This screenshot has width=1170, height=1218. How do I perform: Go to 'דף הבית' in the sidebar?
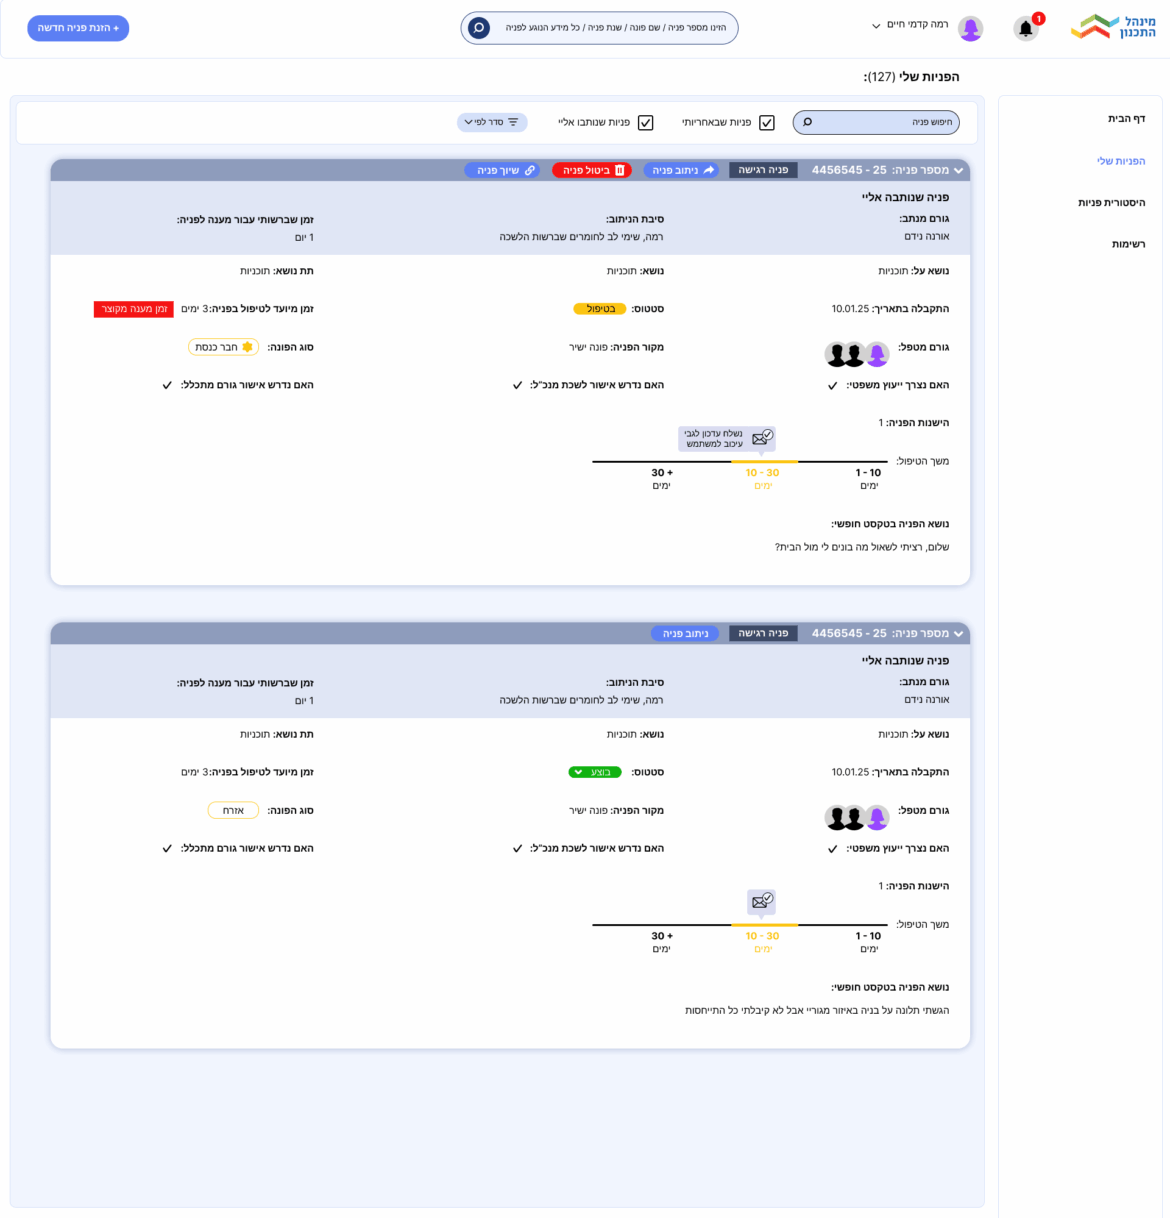tap(1126, 119)
